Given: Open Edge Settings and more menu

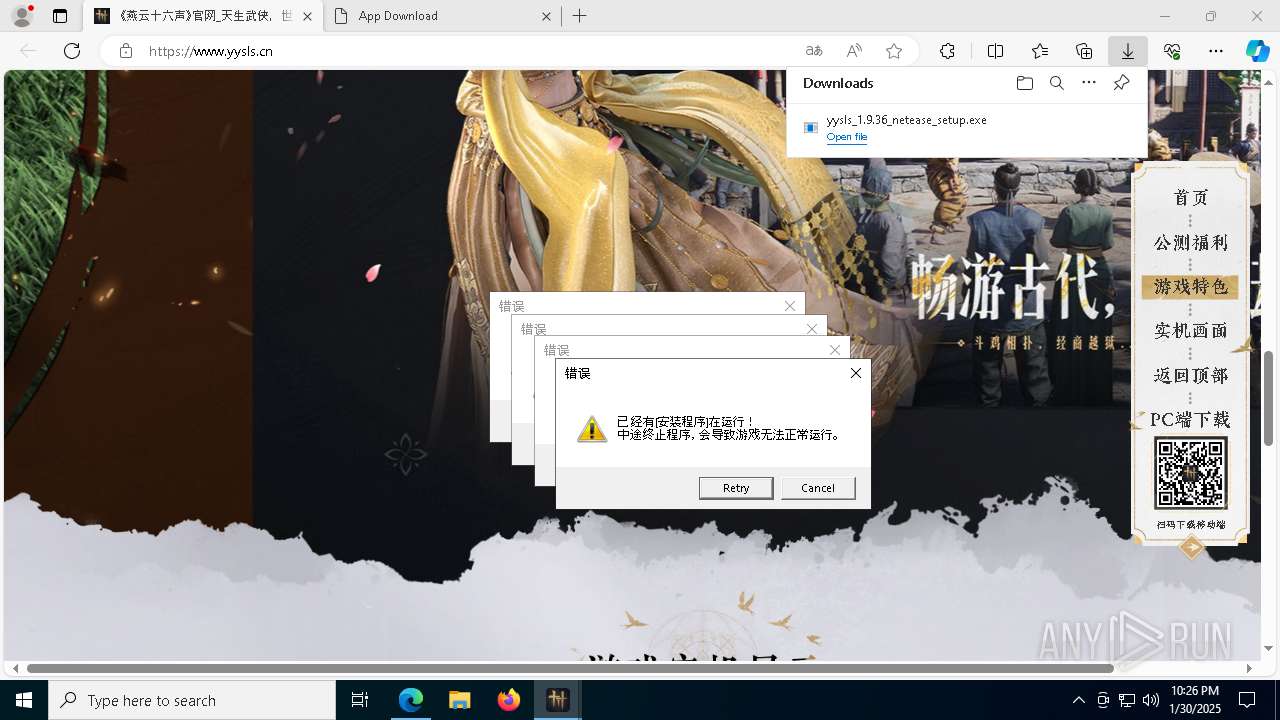Looking at the screenshot, I should click(x=1216, y=51).
